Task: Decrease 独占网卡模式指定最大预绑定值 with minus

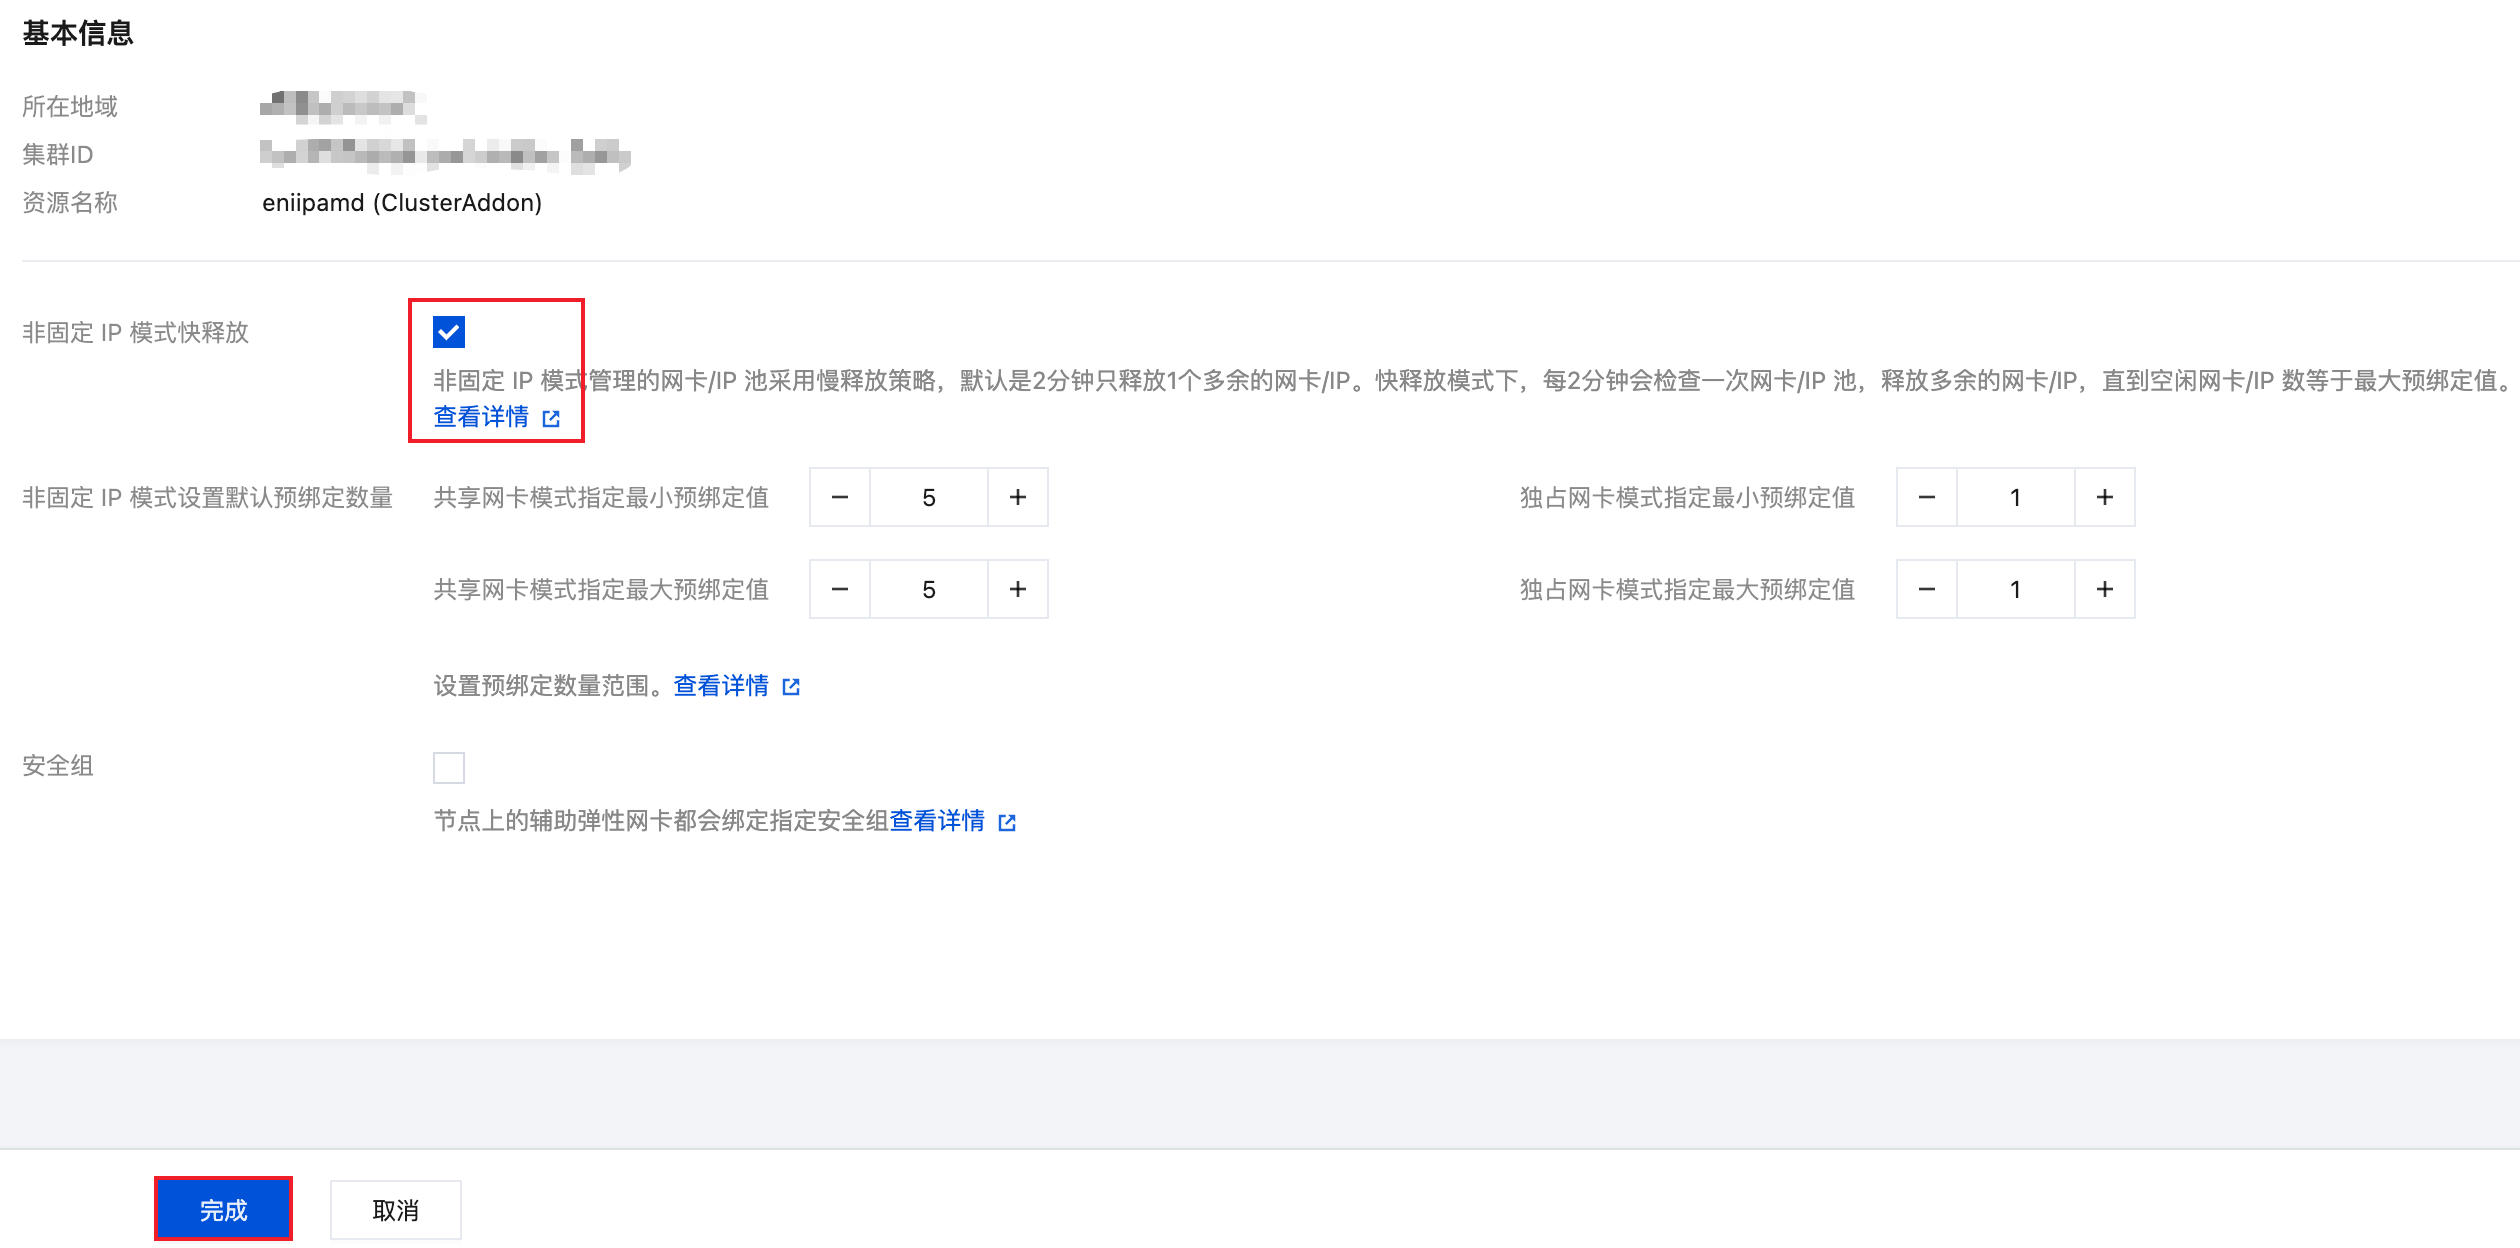Action: [1927, 589]
